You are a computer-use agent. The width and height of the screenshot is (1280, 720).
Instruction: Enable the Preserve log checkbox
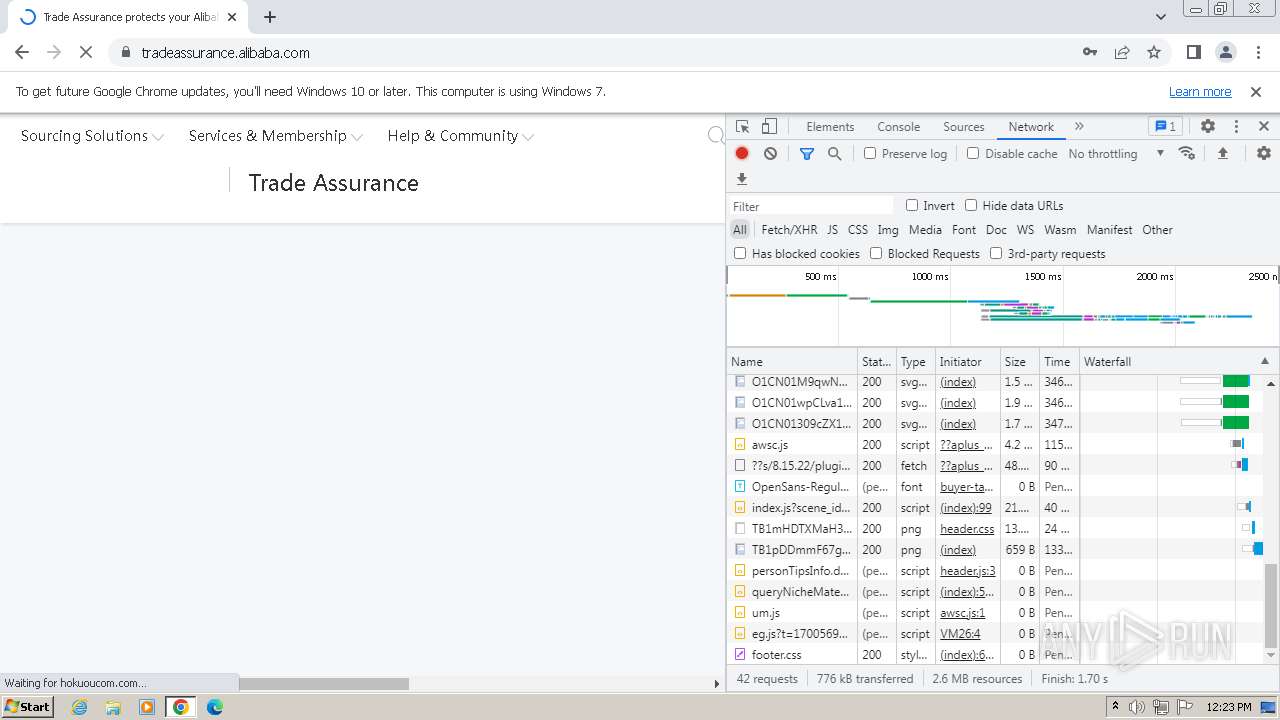click(x=870, y=153)
